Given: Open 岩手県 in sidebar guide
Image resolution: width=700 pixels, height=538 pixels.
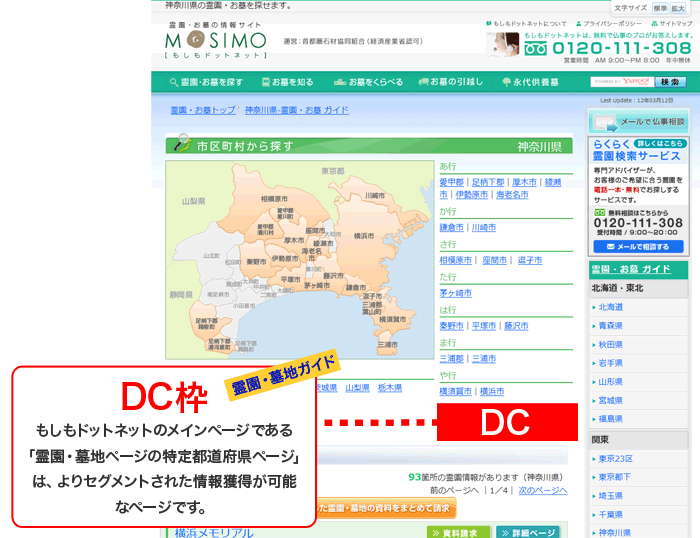Looking at the screenshot, I should coord(610,363).
